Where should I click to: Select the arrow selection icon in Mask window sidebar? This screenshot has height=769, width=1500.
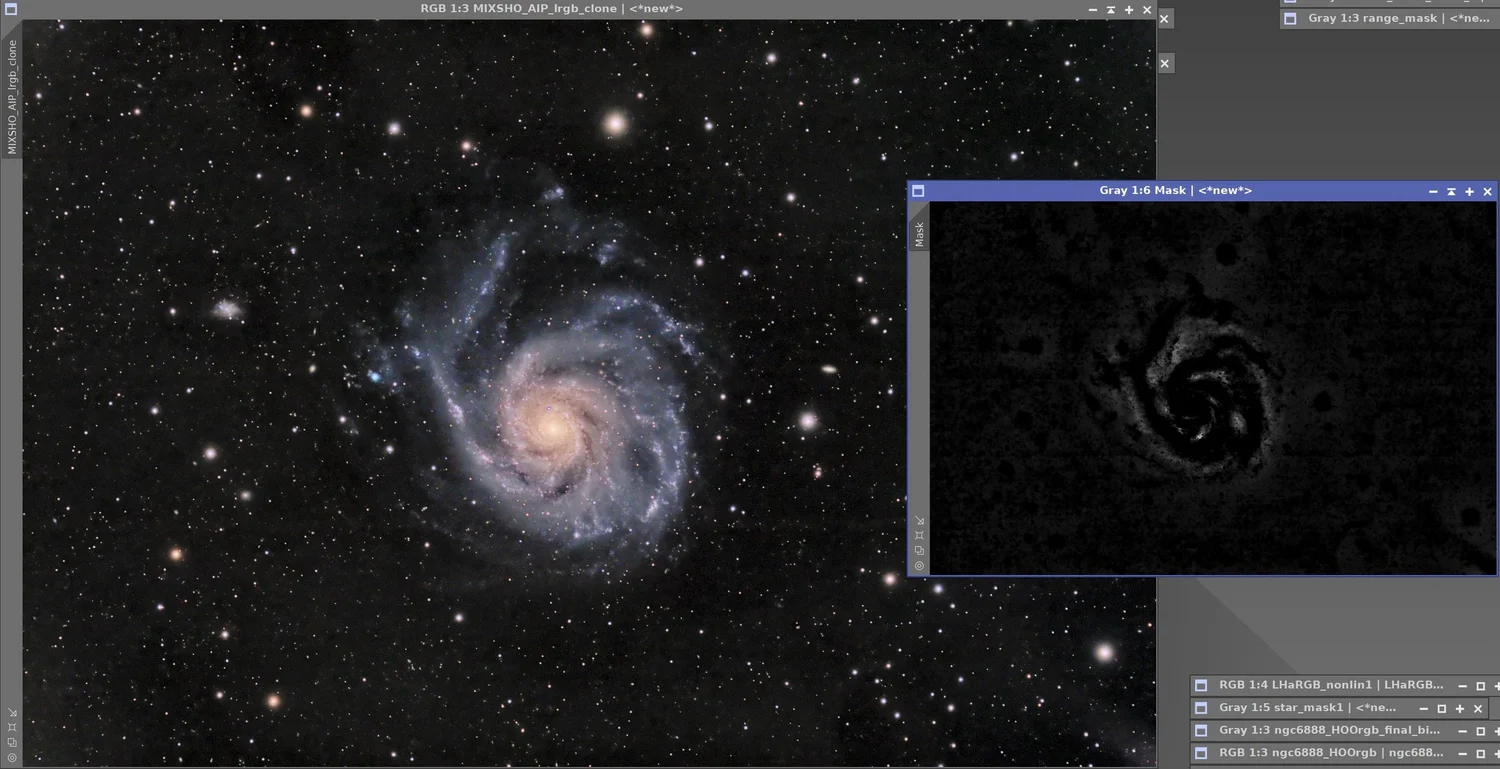click(919, 520)
